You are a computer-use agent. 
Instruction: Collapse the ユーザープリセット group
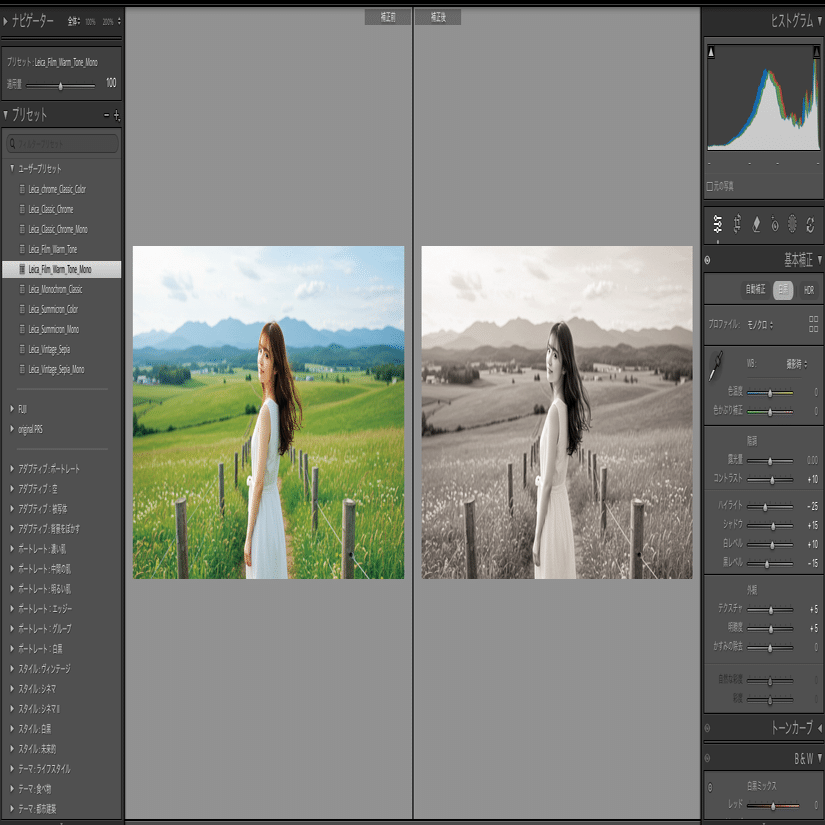click(x=12, y=168)
